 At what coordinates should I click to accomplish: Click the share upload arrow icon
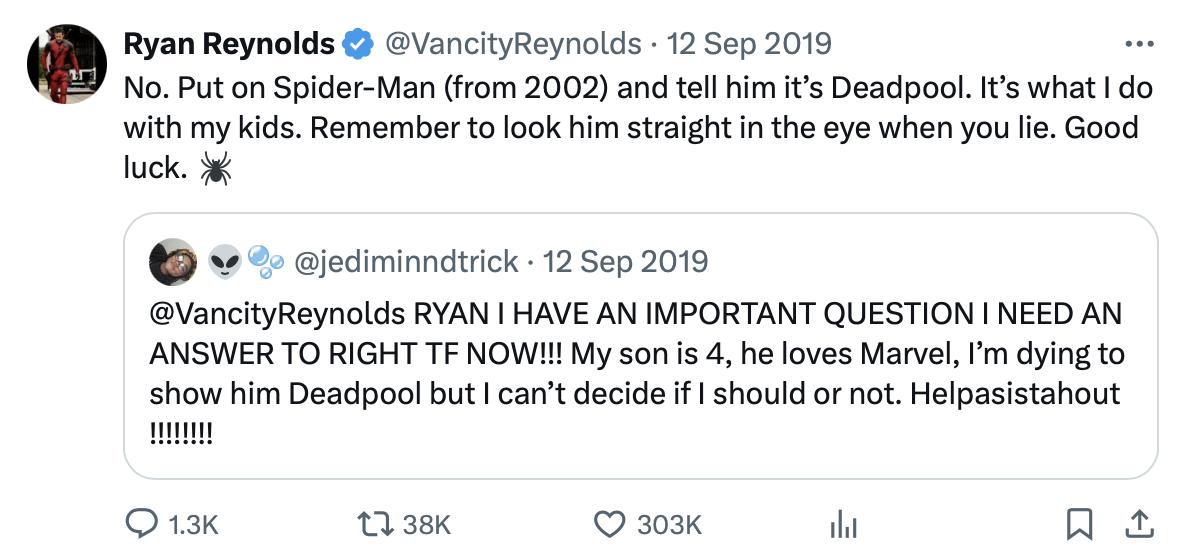coord(1137,522)
